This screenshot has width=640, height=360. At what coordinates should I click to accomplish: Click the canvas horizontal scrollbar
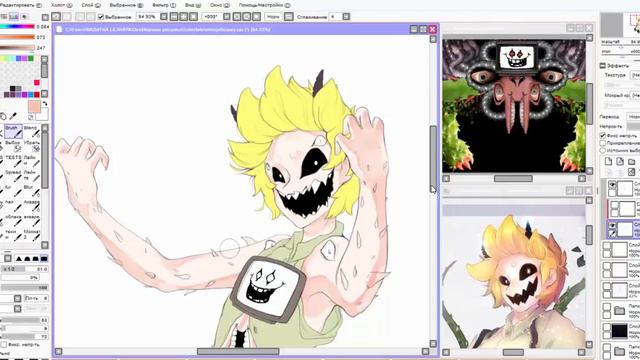(x=238, y=351)
